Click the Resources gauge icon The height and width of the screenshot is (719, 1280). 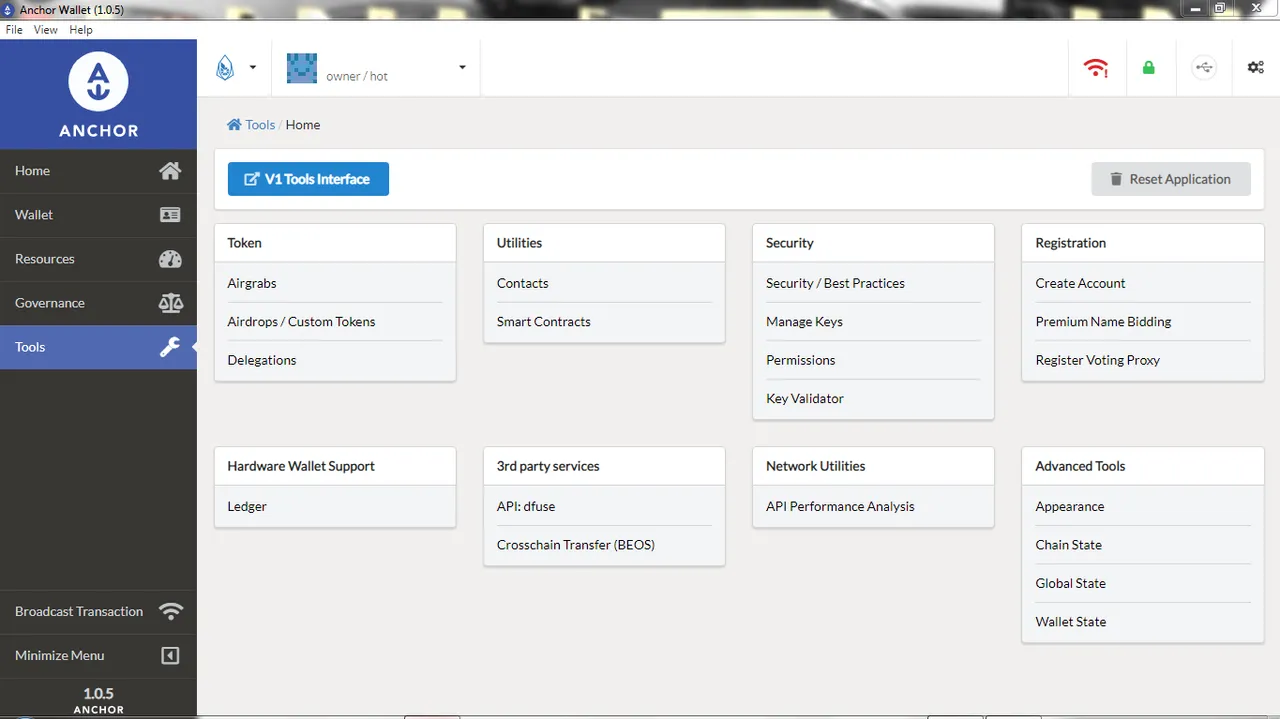coord(170,259)
